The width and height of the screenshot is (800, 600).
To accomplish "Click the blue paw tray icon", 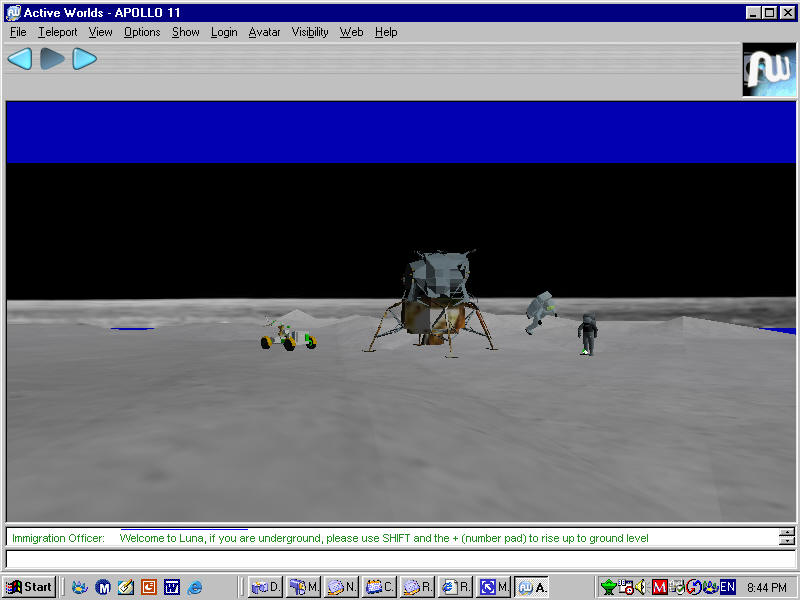I will coord(711,587).
